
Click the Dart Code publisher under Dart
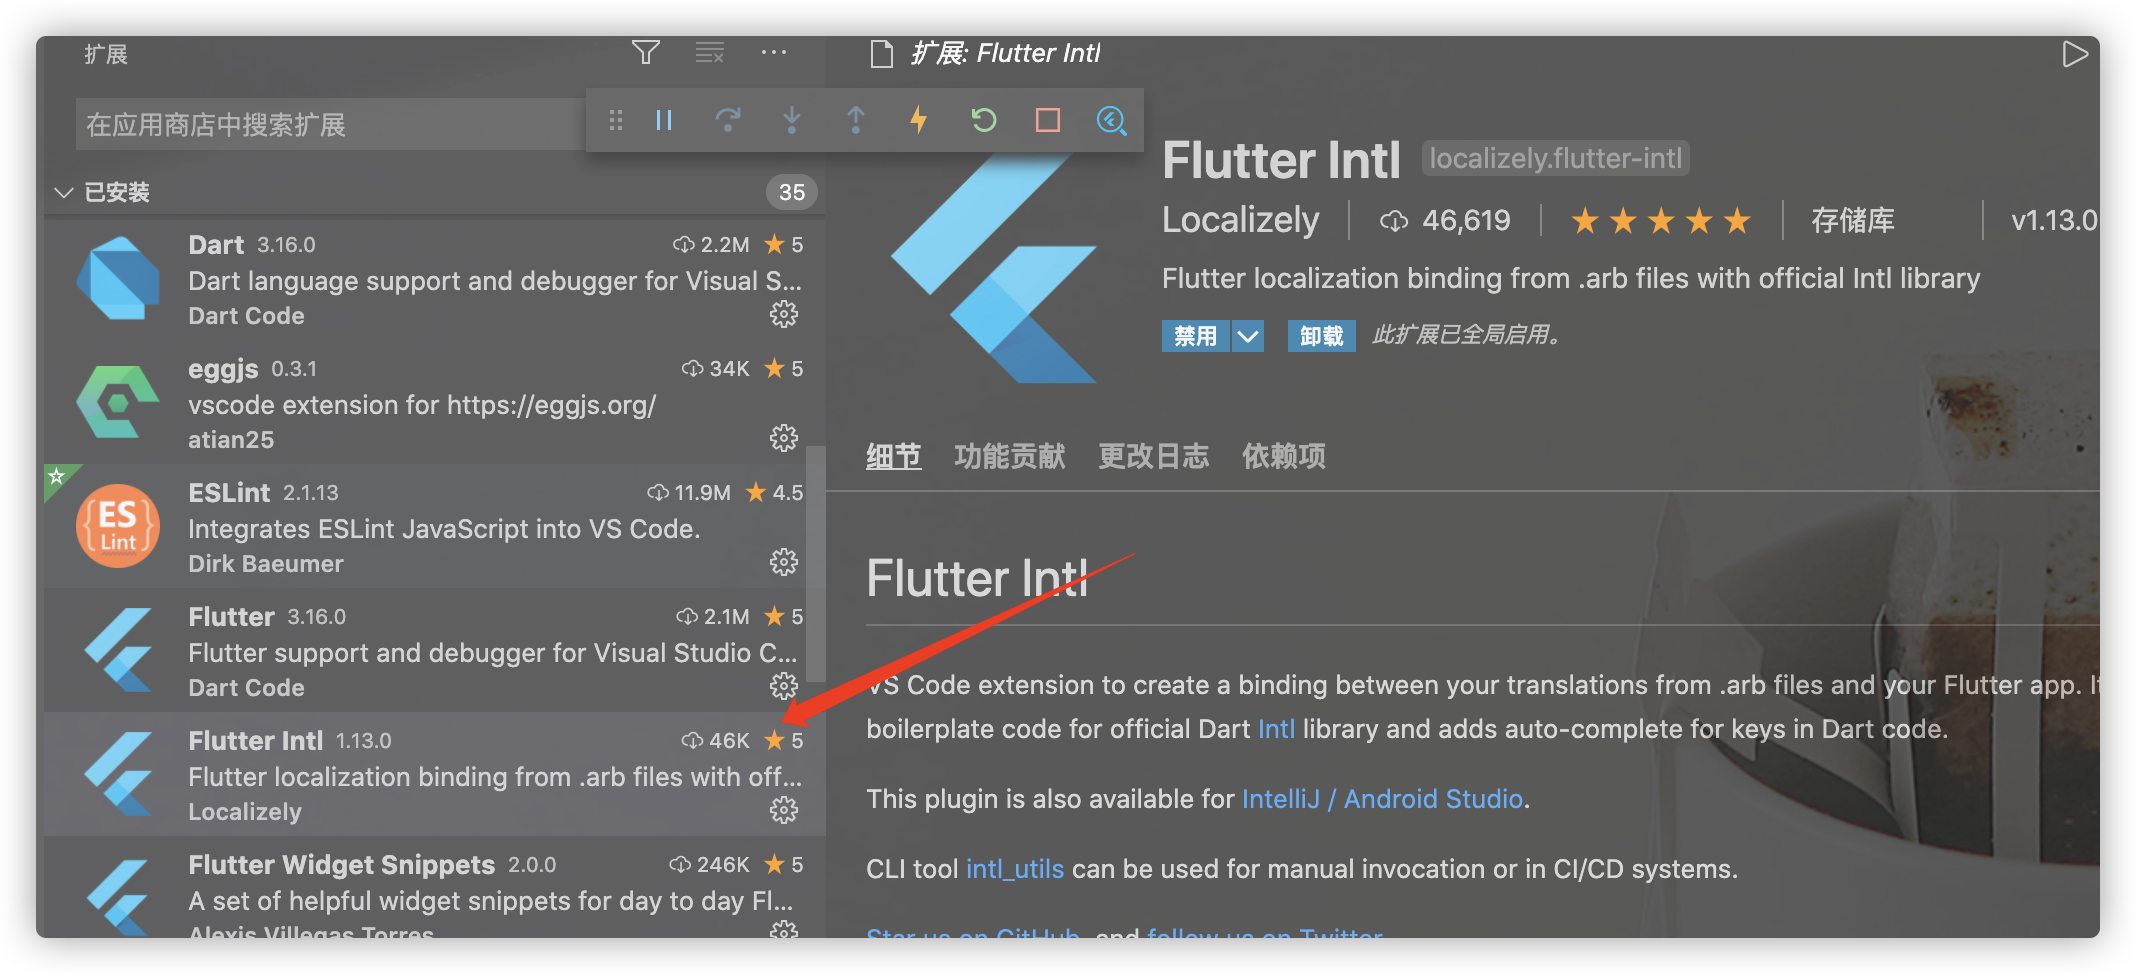click(246, 316)
